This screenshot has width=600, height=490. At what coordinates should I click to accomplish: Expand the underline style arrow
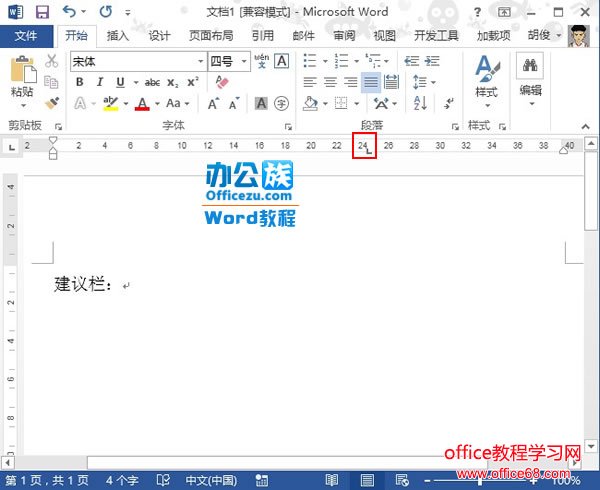point(135,82)
